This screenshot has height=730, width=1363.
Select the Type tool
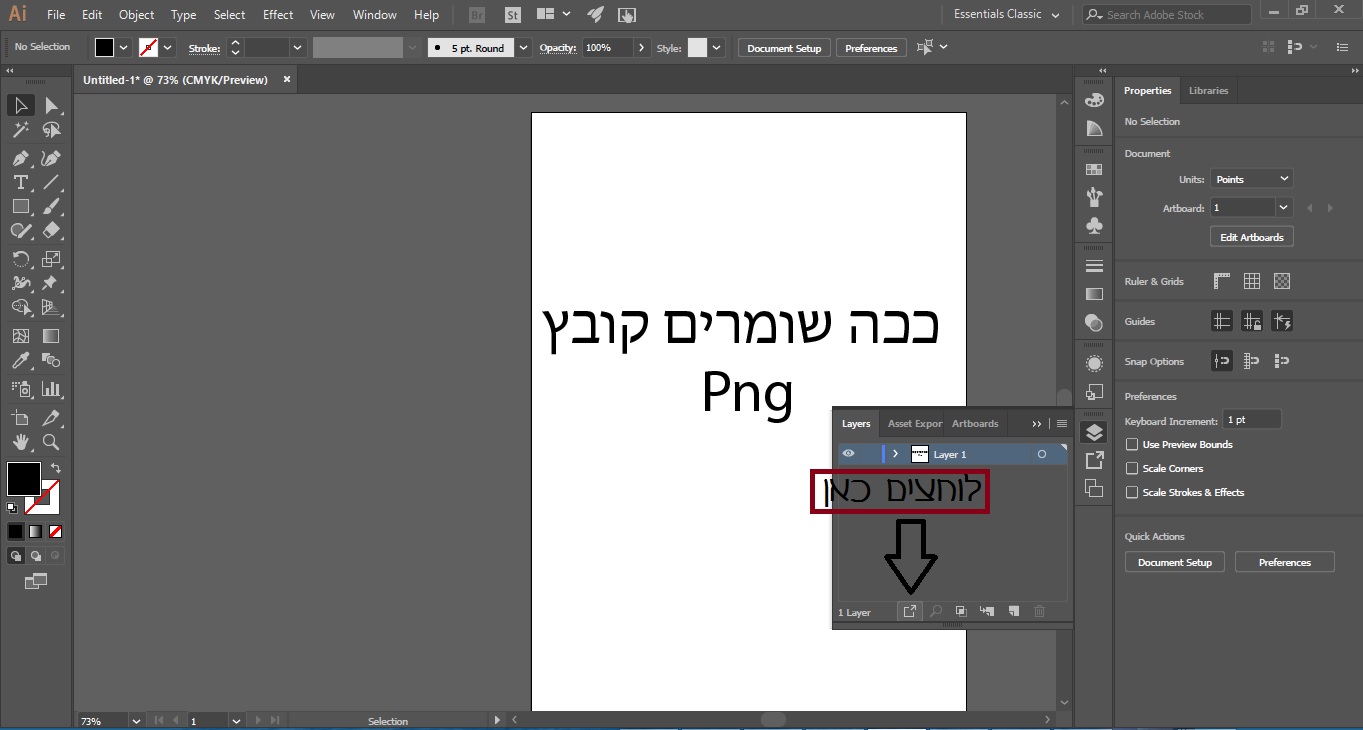pyautogui.click(x=20, y=183)
